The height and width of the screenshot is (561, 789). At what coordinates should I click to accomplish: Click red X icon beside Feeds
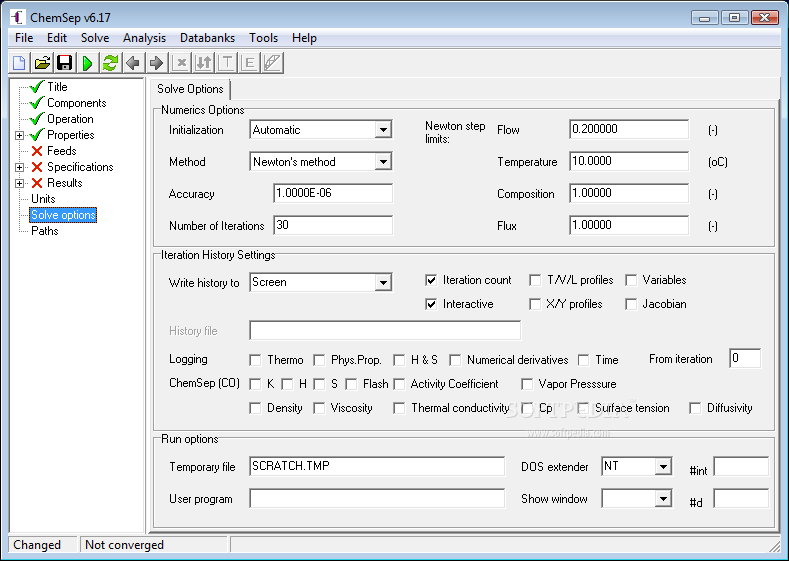point(37,151)
